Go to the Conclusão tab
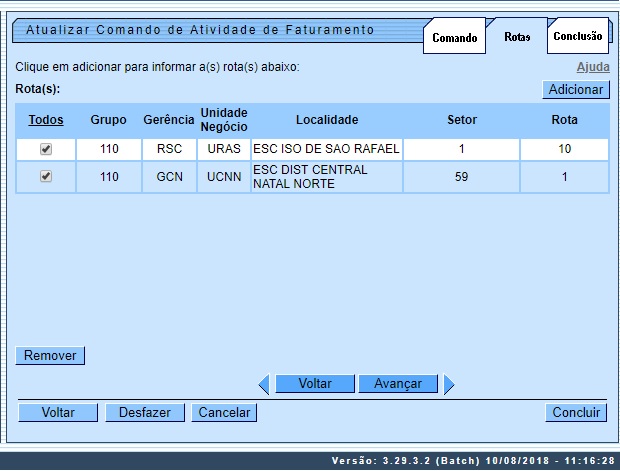Image resolution: width=620 pixels, height=471 pixels. point(577,36)
